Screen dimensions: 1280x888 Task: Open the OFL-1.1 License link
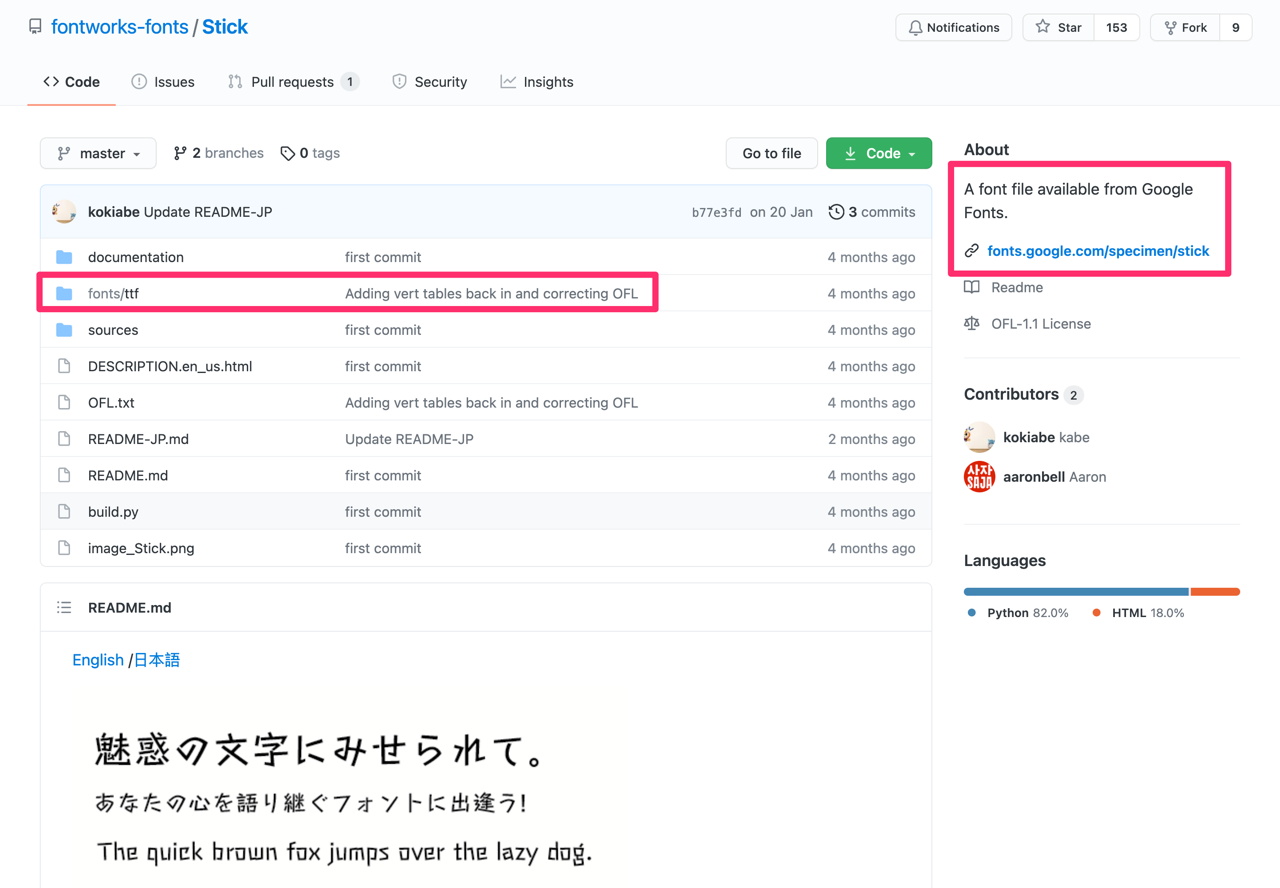[1028, 324]
